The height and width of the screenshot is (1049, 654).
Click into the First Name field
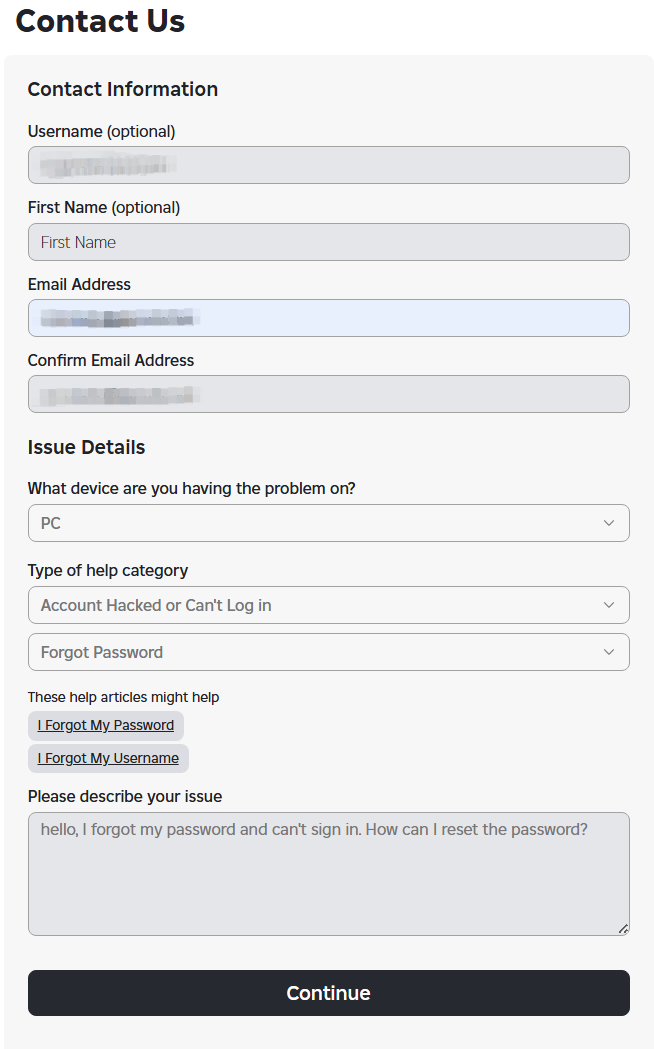pos(328,242)
